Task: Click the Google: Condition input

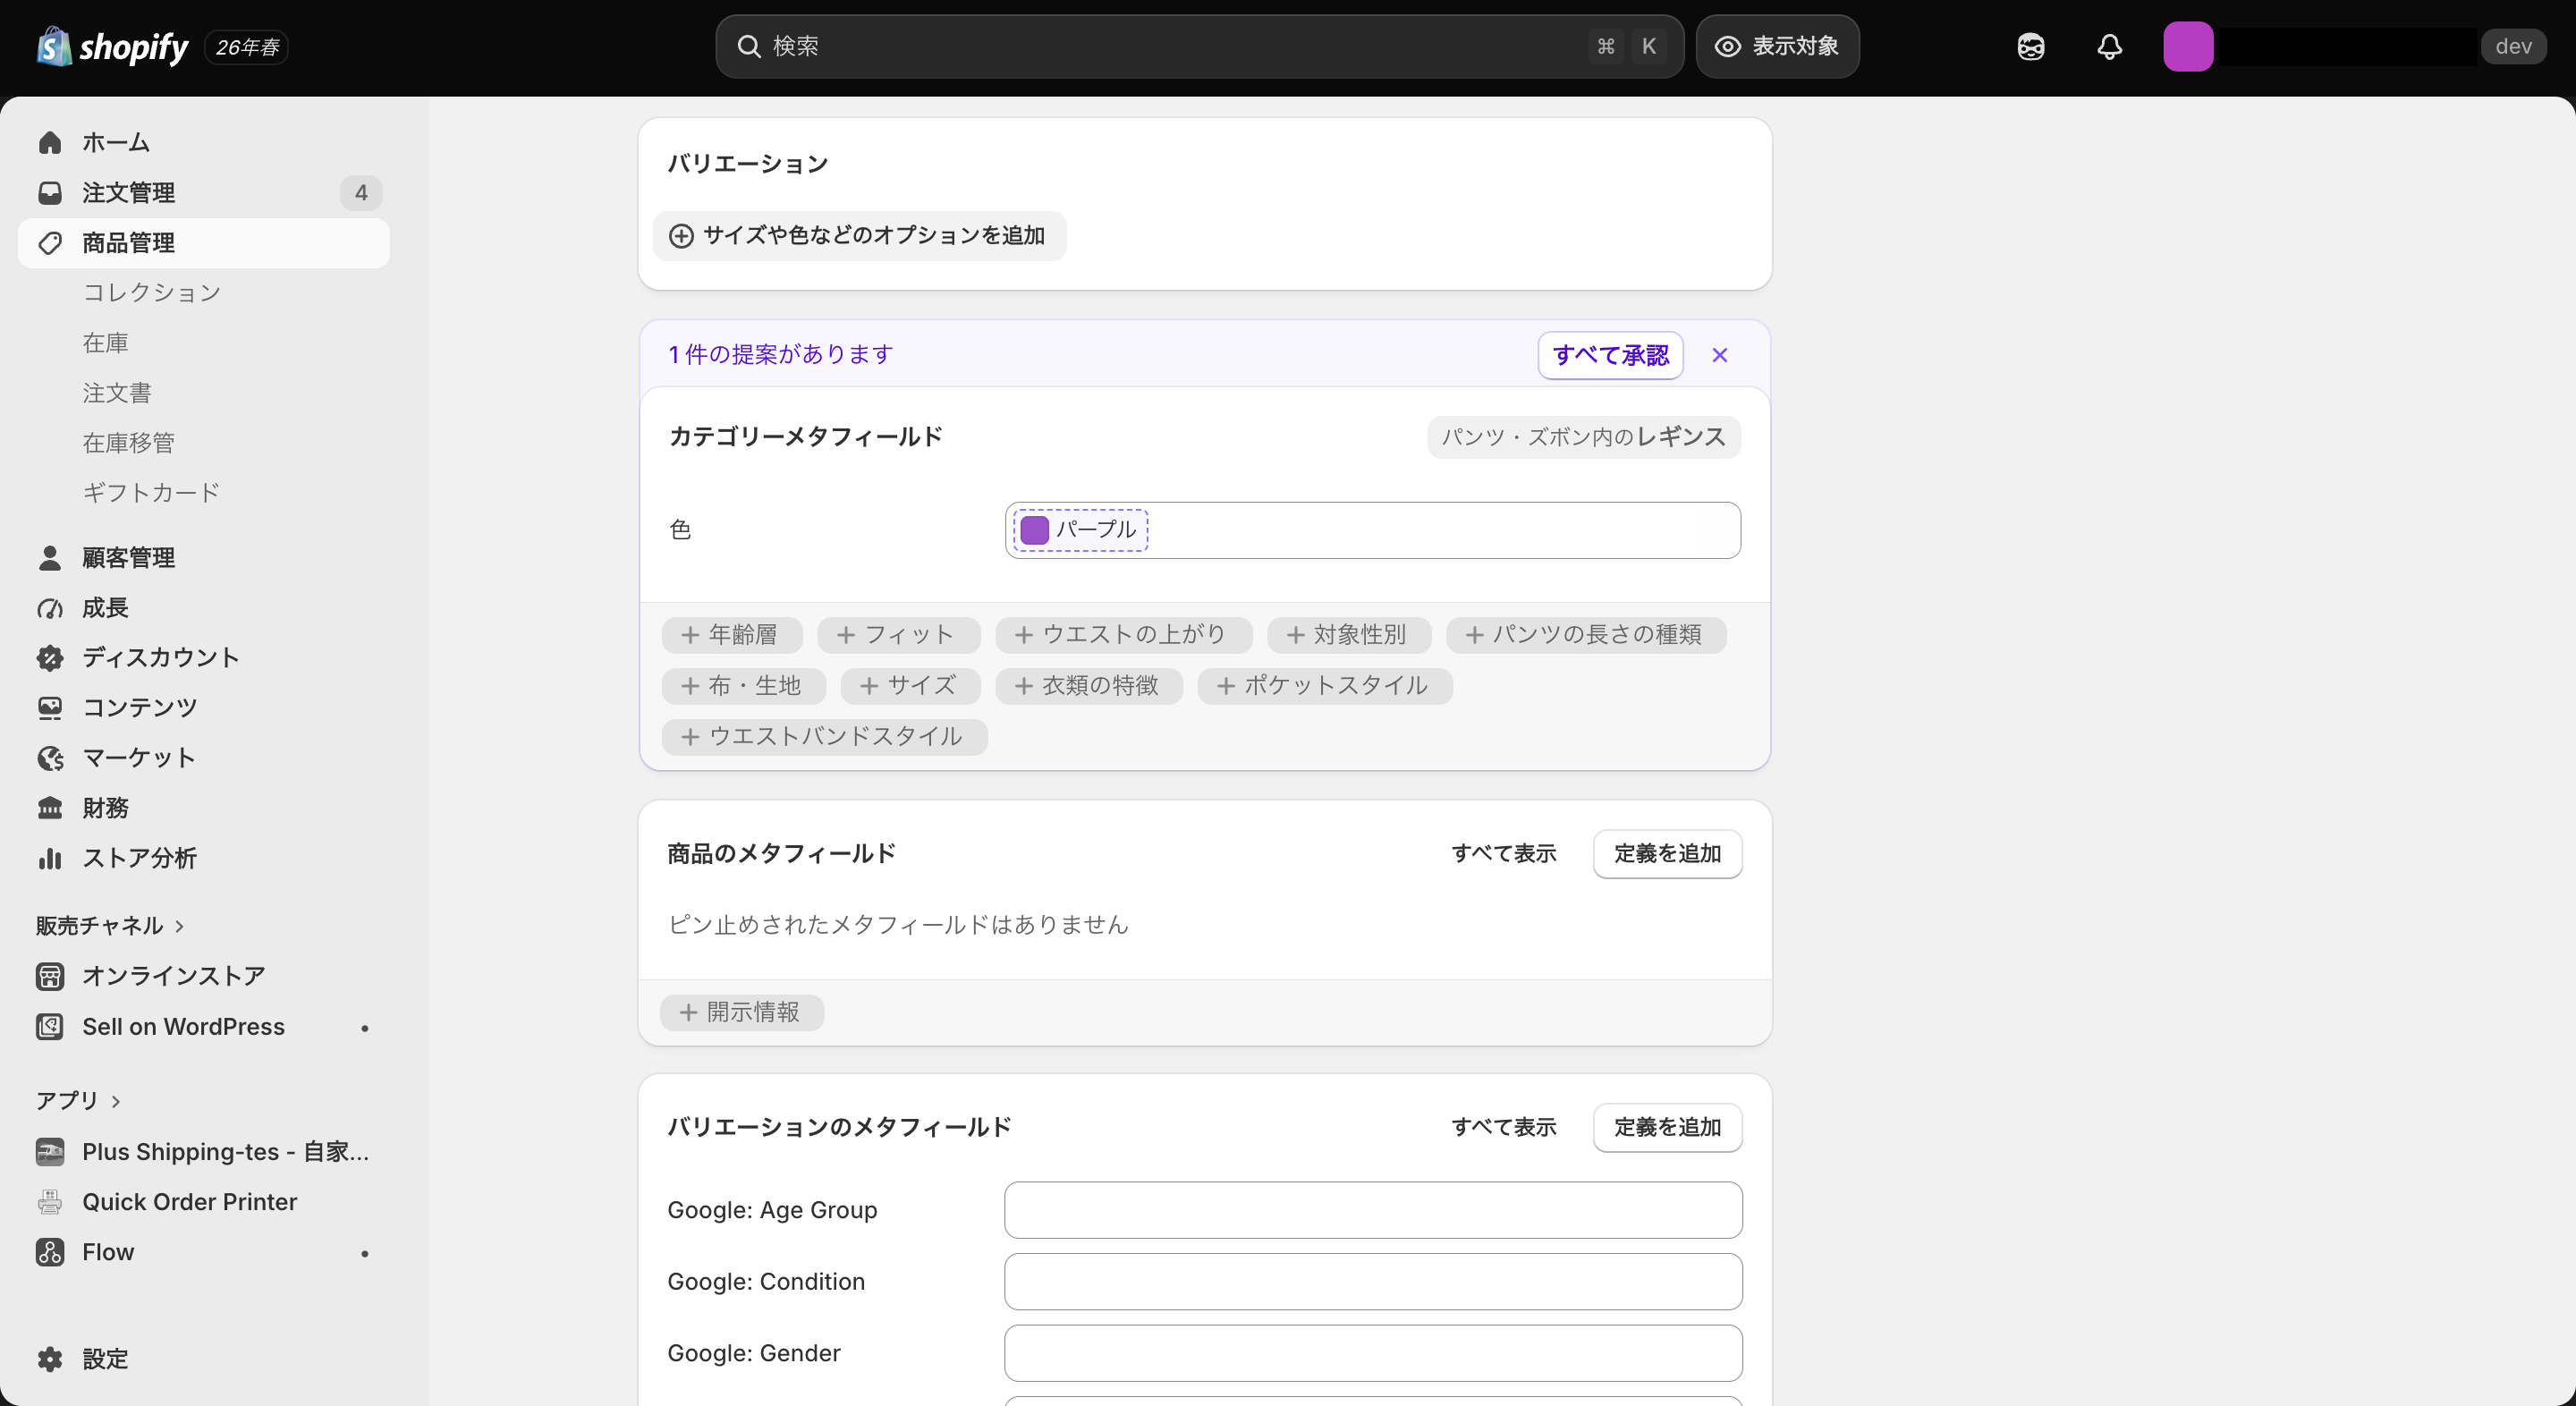Action: 1373,1282
